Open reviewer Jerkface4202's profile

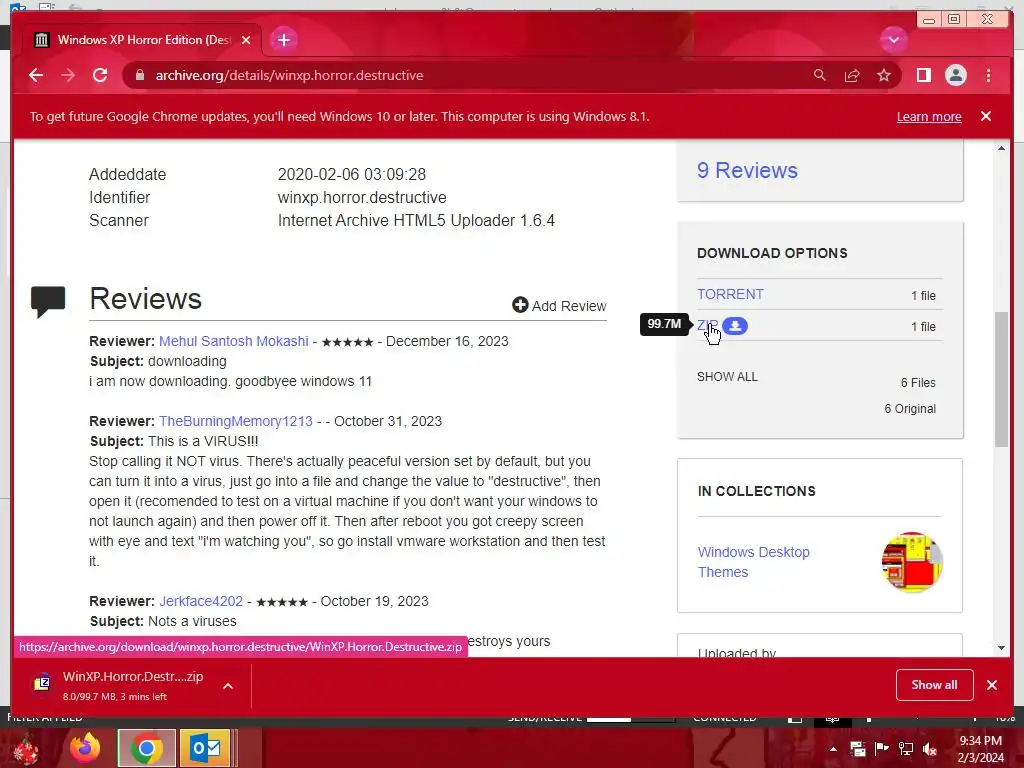(x=200, y=601)
